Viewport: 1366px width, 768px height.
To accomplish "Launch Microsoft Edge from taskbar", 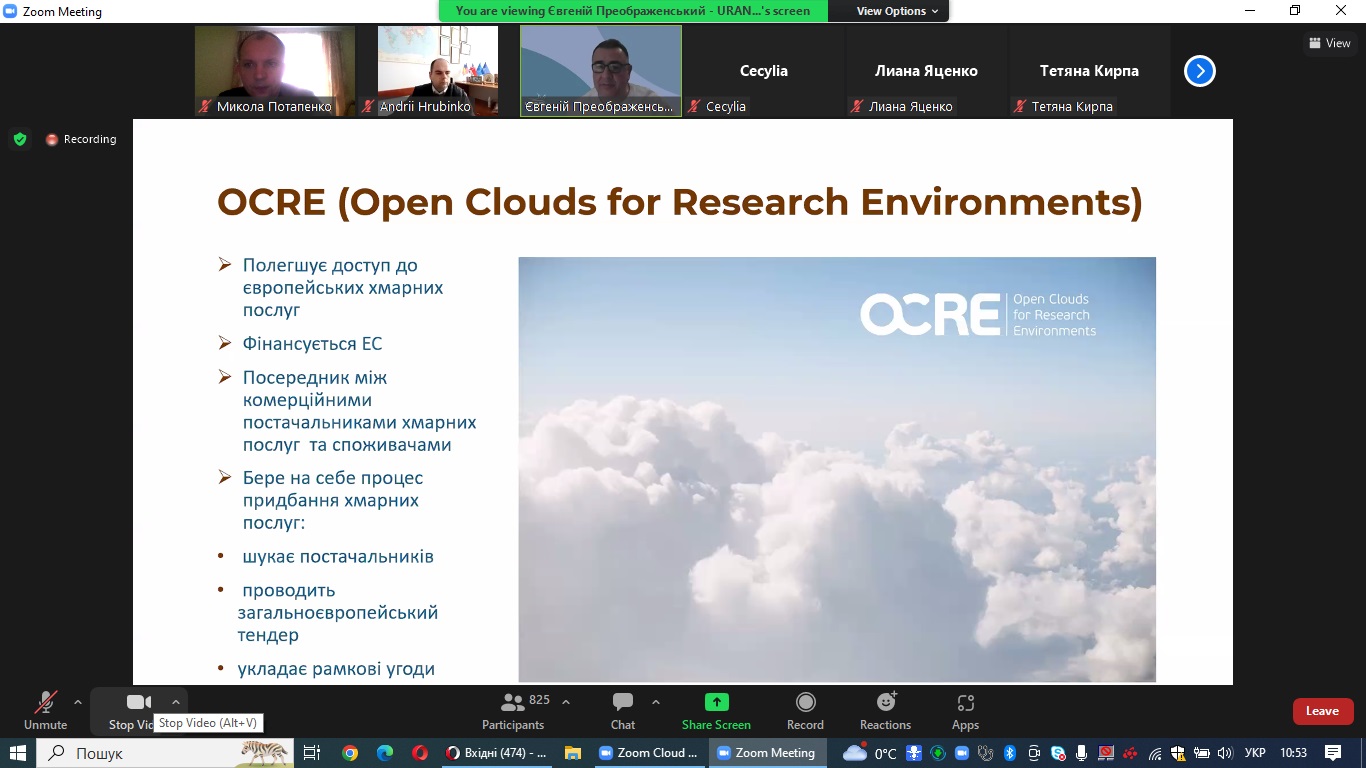I will tap(385, 753).
